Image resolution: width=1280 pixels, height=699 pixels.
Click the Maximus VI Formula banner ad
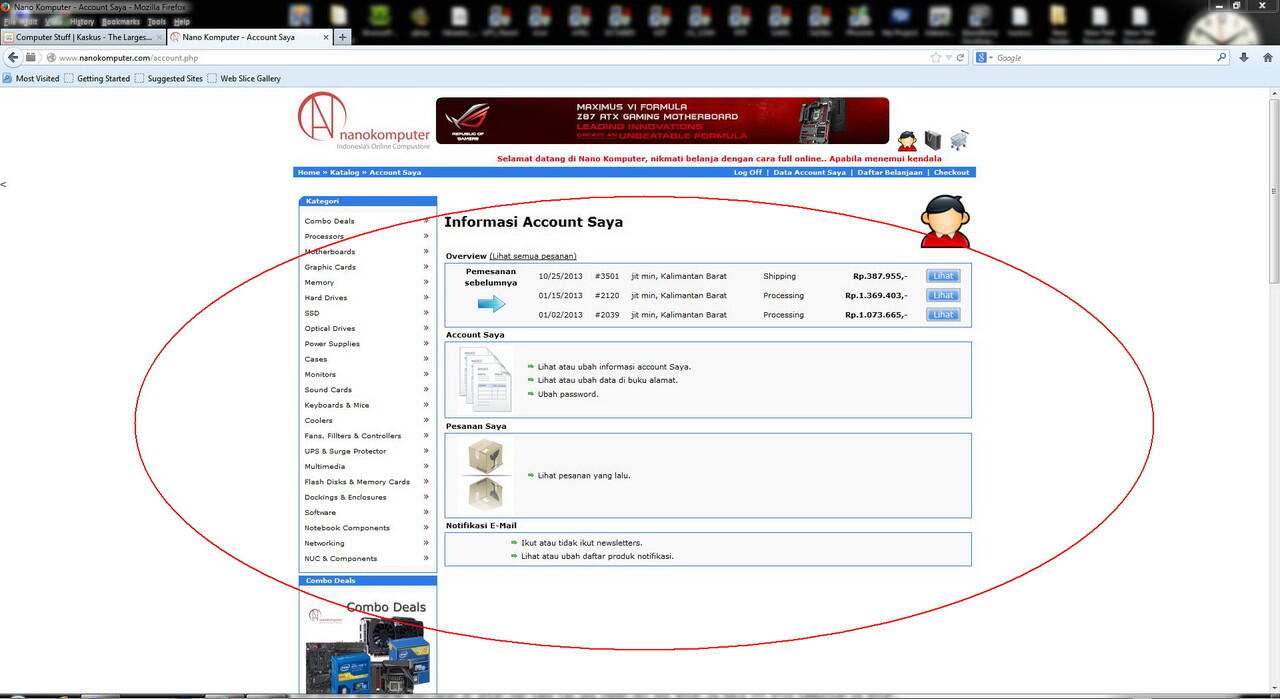[662, 121]
